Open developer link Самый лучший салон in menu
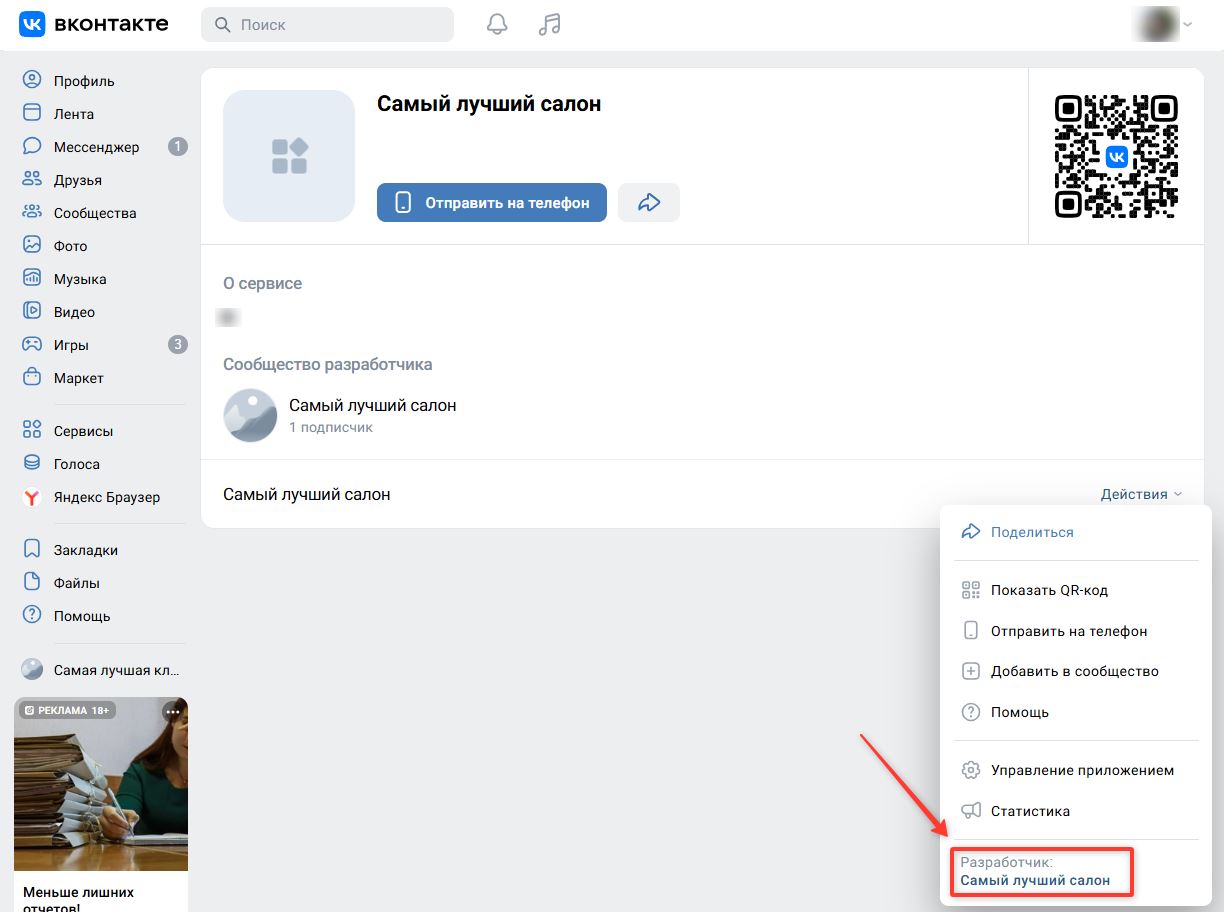The height and width of the screenshot is (912, 1224). [x=1035, y=880]
